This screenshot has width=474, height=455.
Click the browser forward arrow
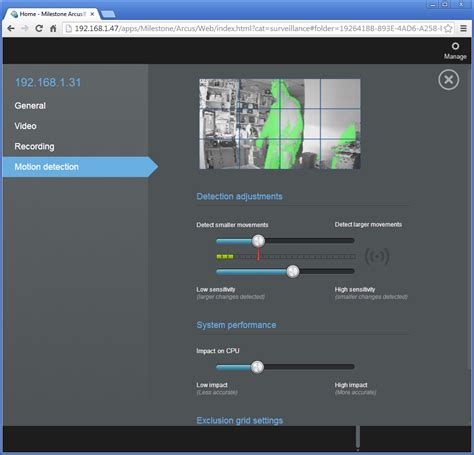pos(25,28)
